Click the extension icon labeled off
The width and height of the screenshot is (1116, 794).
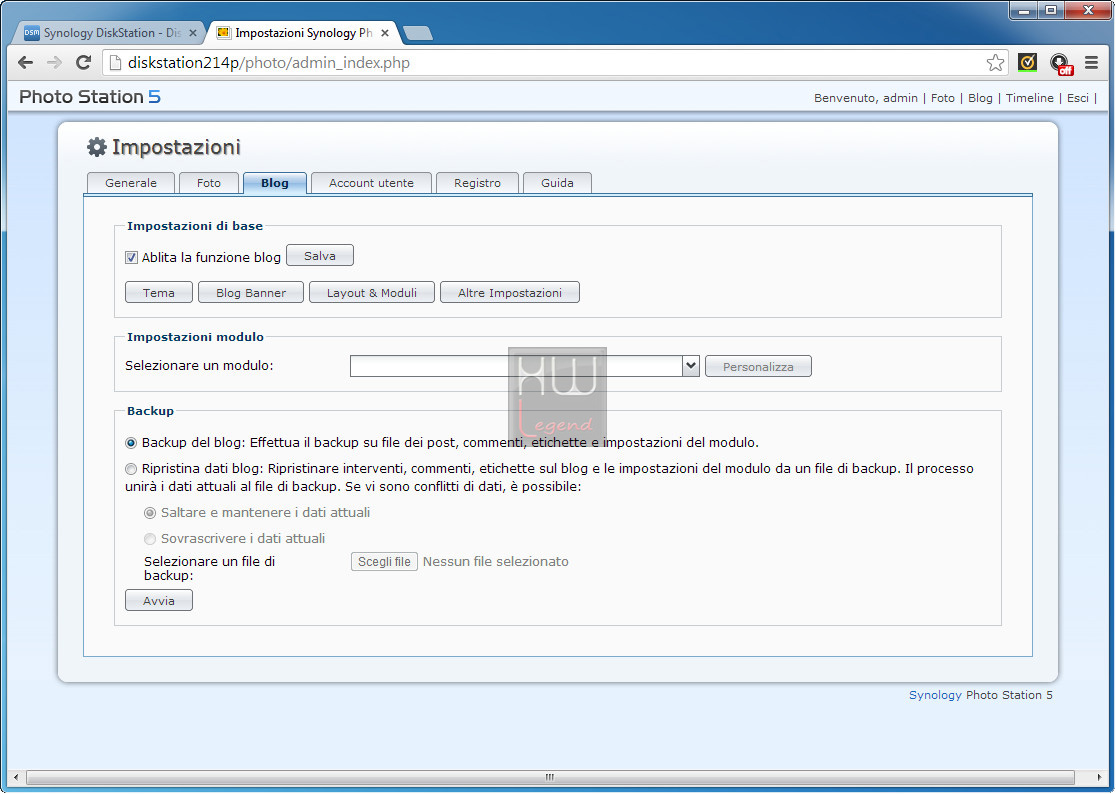pyautogui.click(x=1060, y=63)
